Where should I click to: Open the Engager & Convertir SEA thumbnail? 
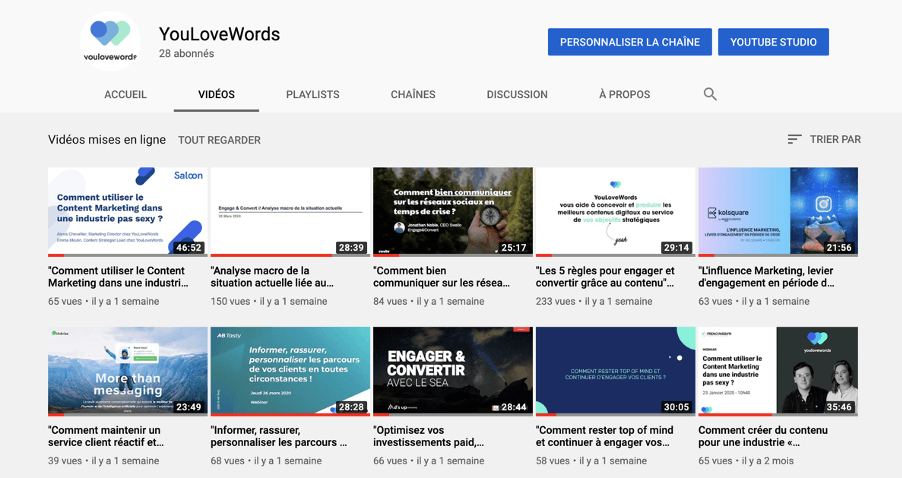coord(452,371)
